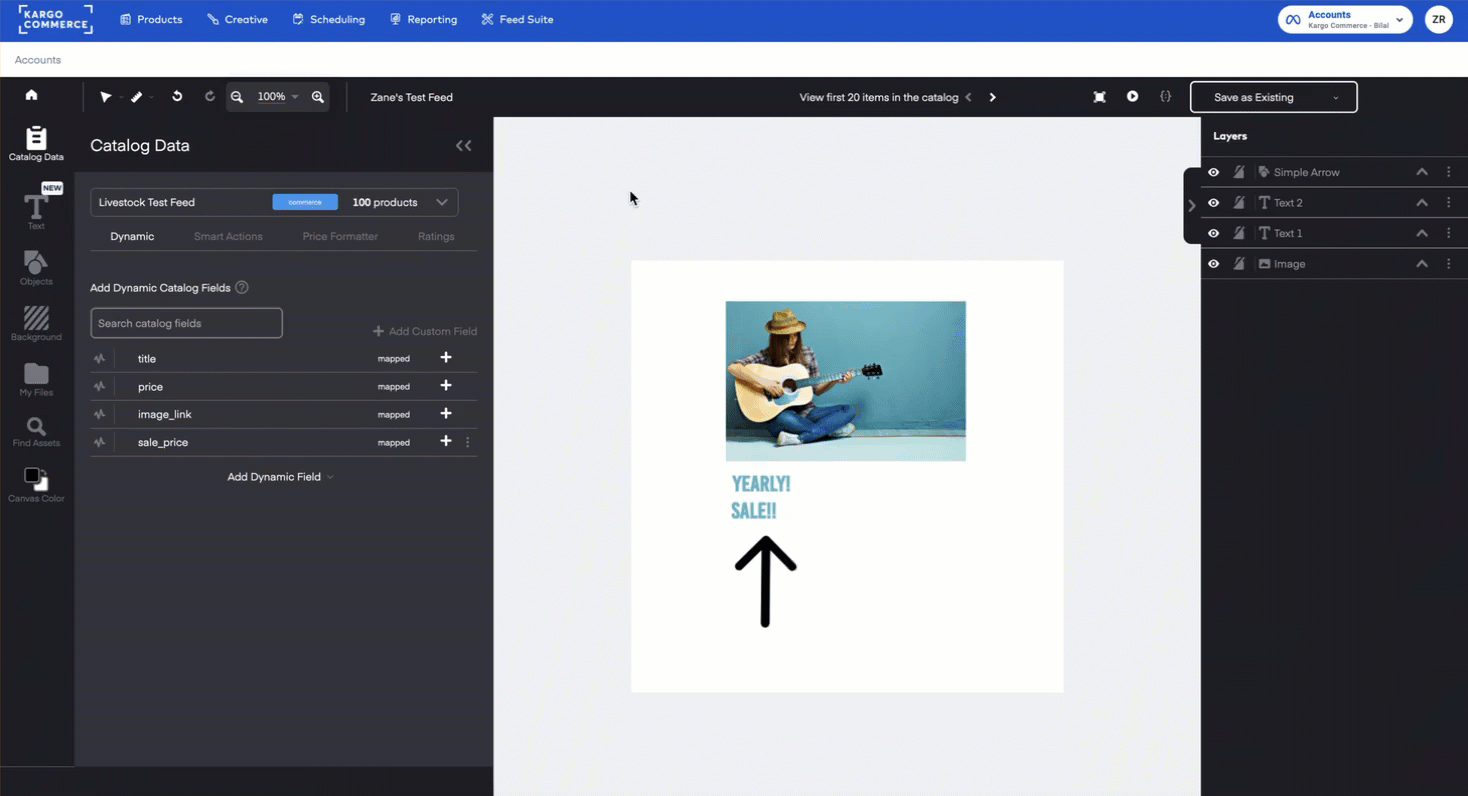This screenshot has width=1468, height=796.
Task: Open the Text tool from the sidebar
Action: point(36,207)
